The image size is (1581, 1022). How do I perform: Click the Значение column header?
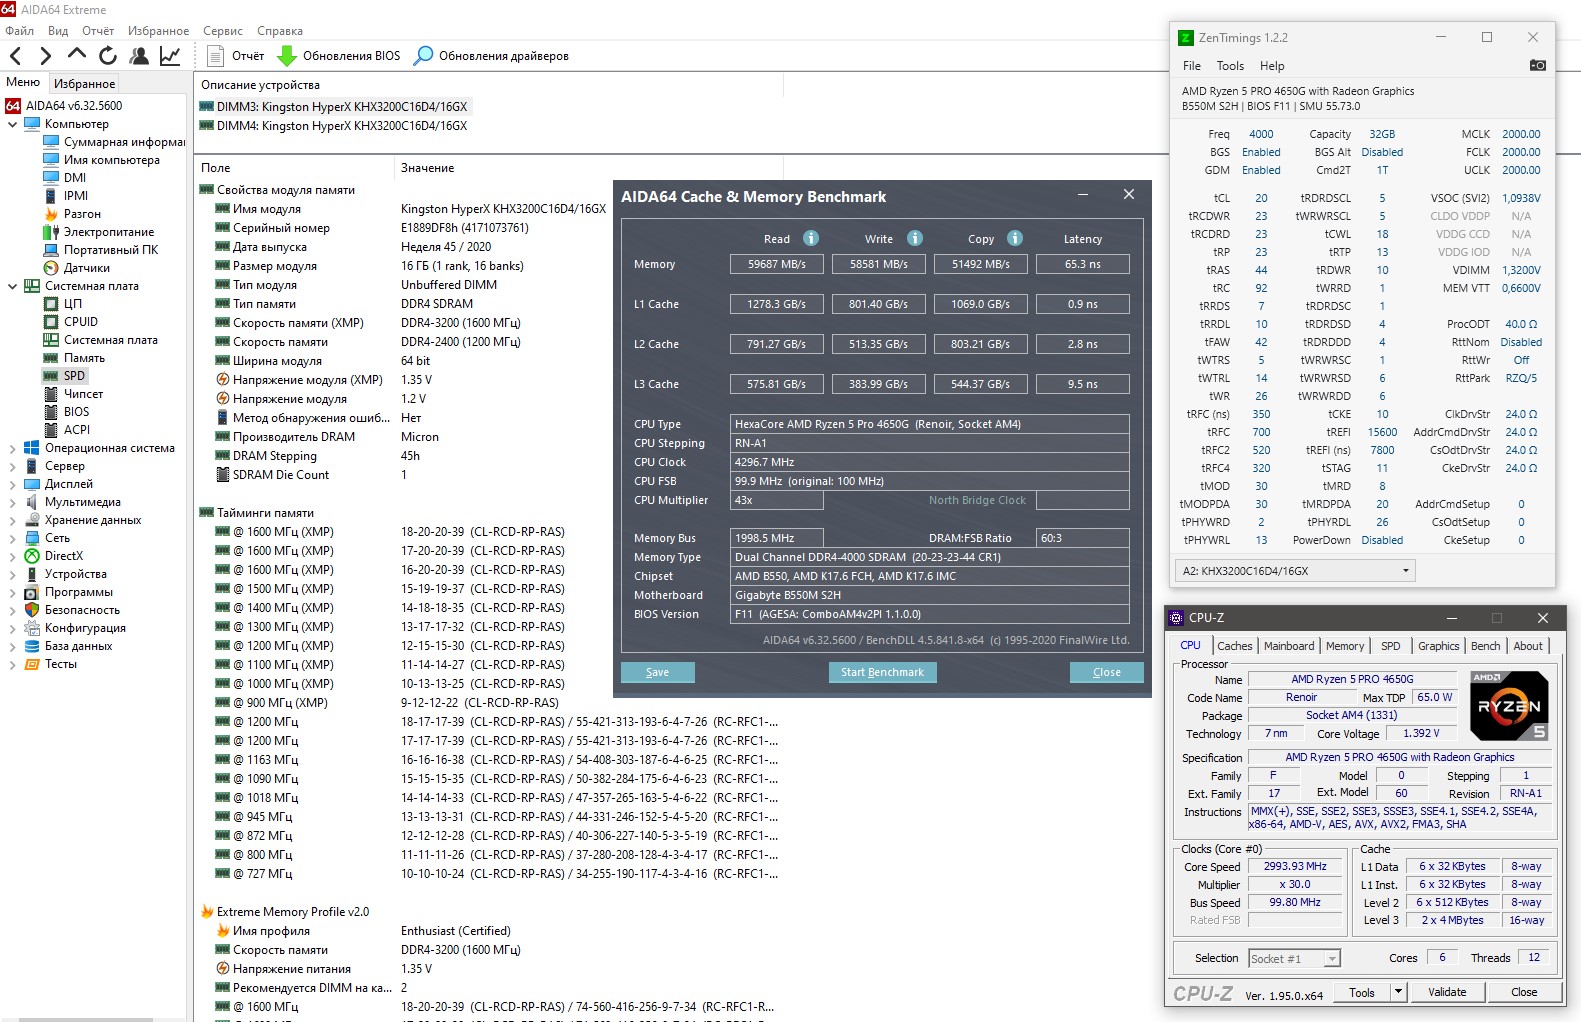coord(428,168)
